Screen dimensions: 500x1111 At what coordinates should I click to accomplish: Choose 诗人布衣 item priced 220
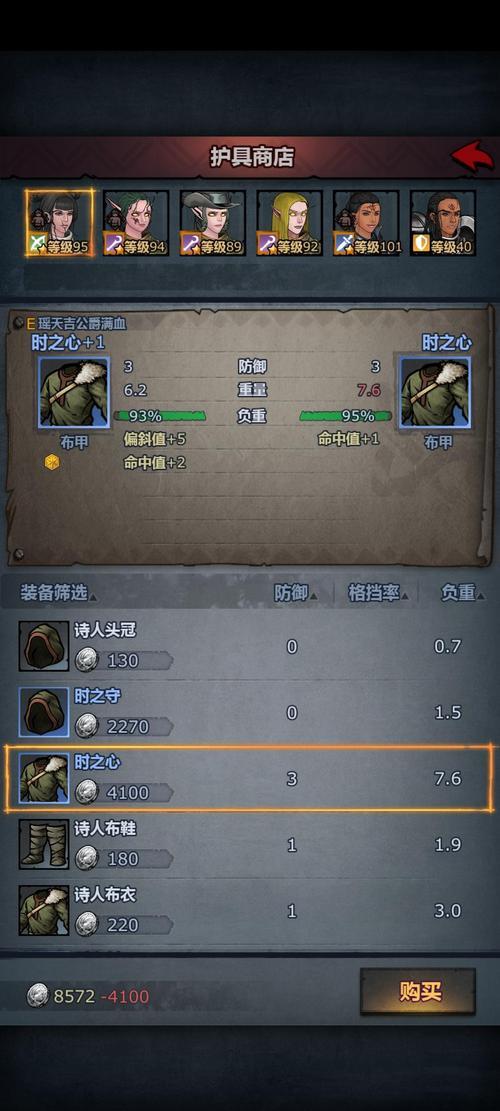point(250,910)
